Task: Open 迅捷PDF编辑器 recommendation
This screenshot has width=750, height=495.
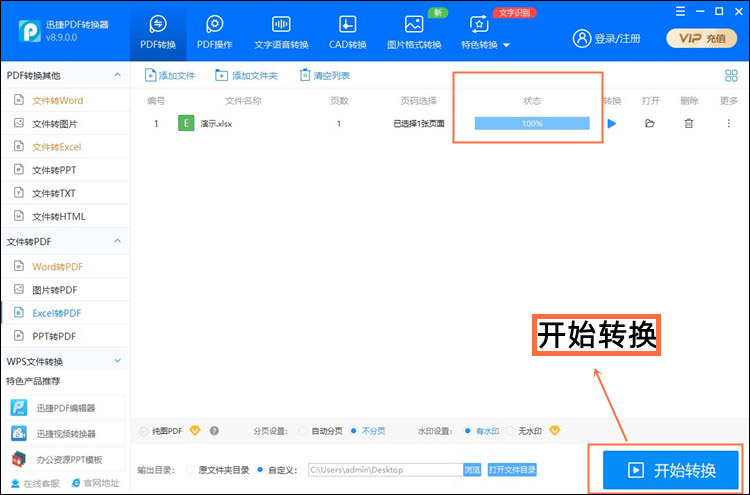Action: (x=66, y=408)
